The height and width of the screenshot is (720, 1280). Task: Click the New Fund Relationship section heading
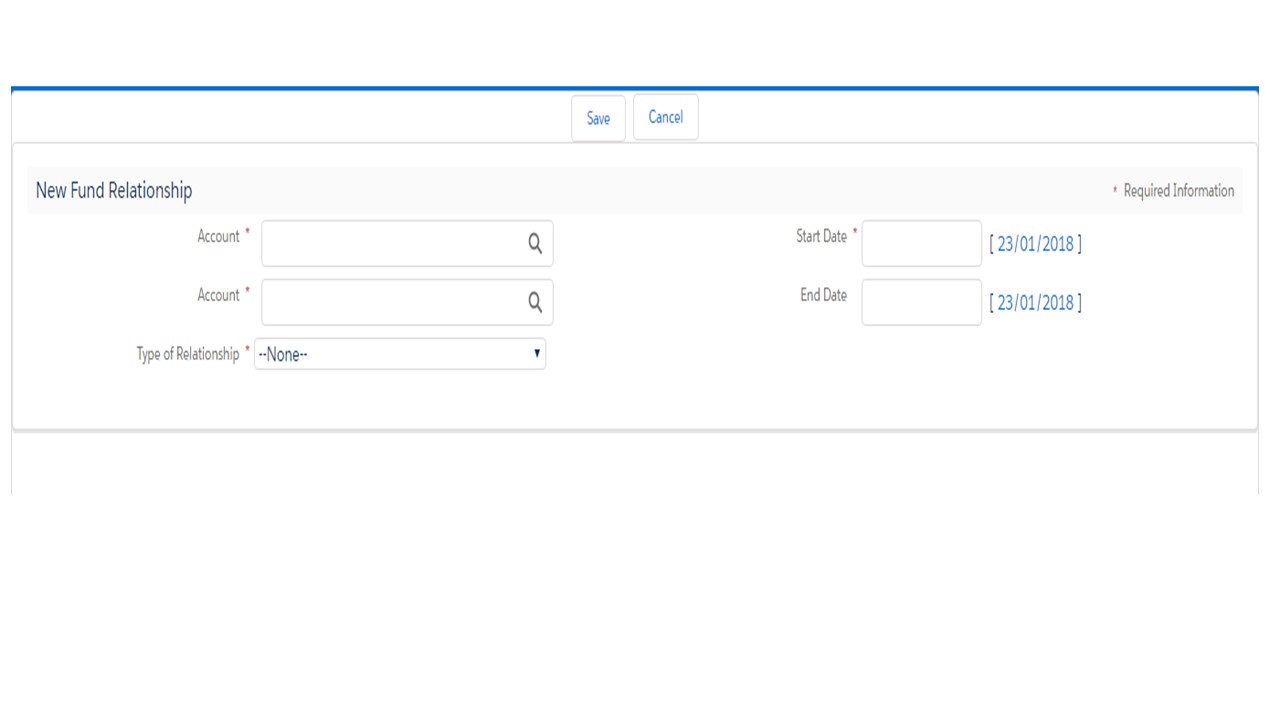click(114, 190)
